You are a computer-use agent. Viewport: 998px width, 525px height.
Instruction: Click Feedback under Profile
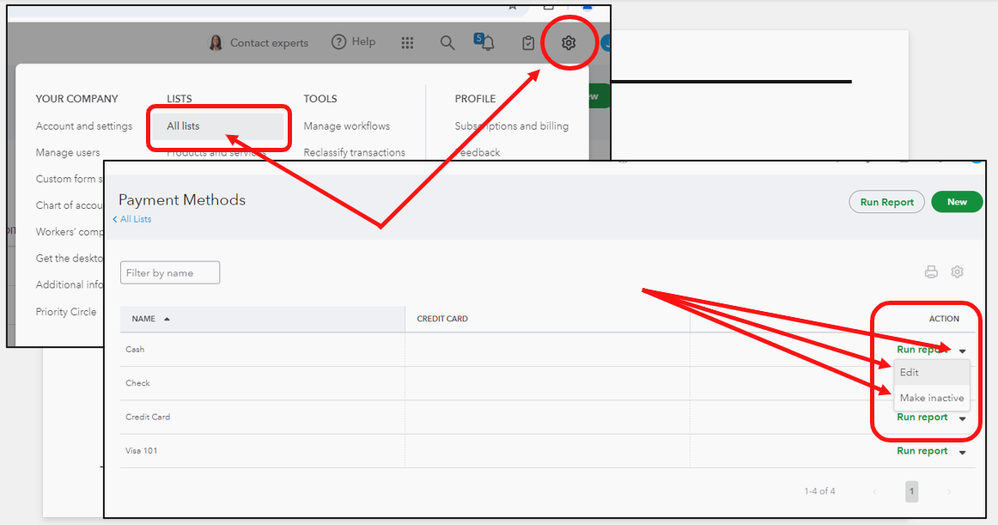(477, 153)
